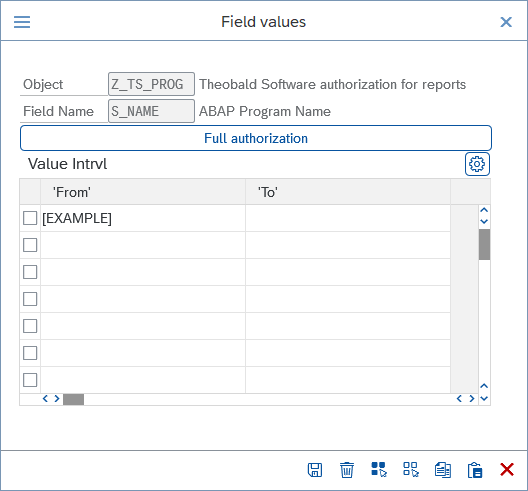Viewport: 528px width, 491px height.
Task: Click the up arrow at the top of the vertical scrollbar
Action: (484, 210)
